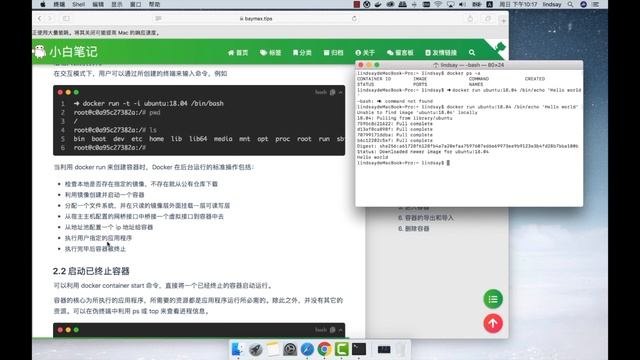
Task: Go to 首页 (Home) nav link
Action: (x=238, y=53)
